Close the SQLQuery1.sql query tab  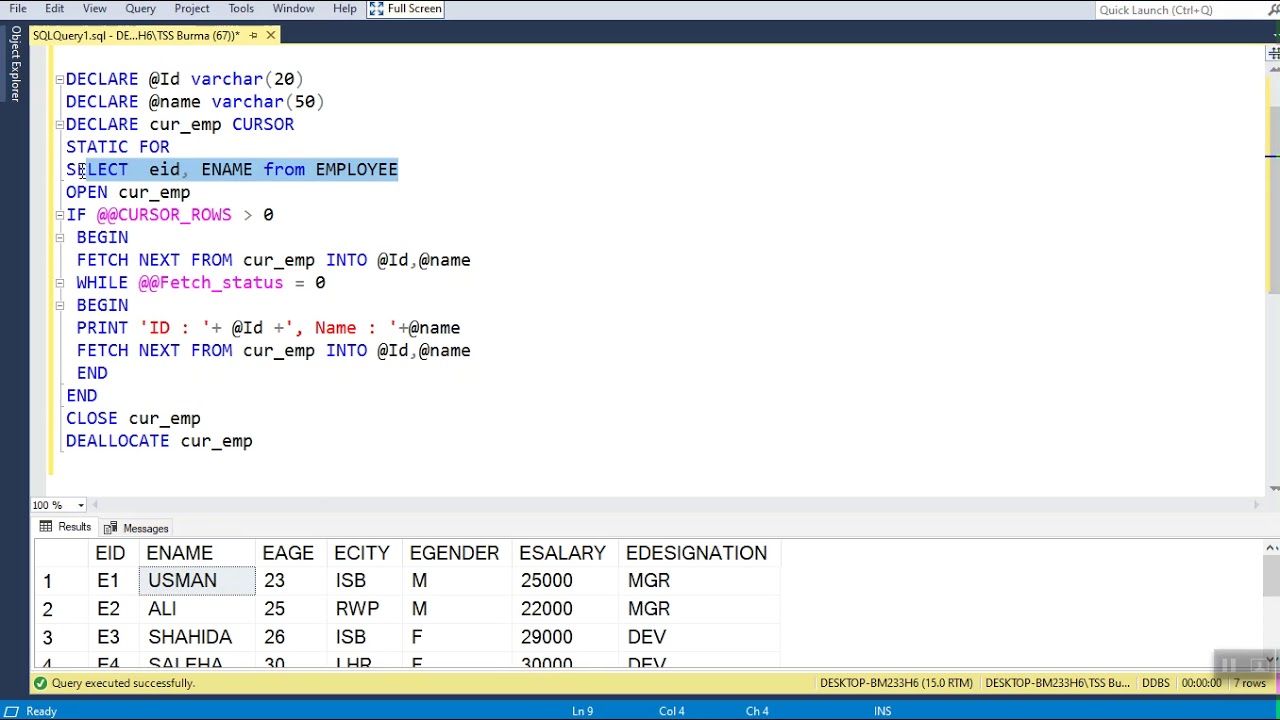point(270,35)
